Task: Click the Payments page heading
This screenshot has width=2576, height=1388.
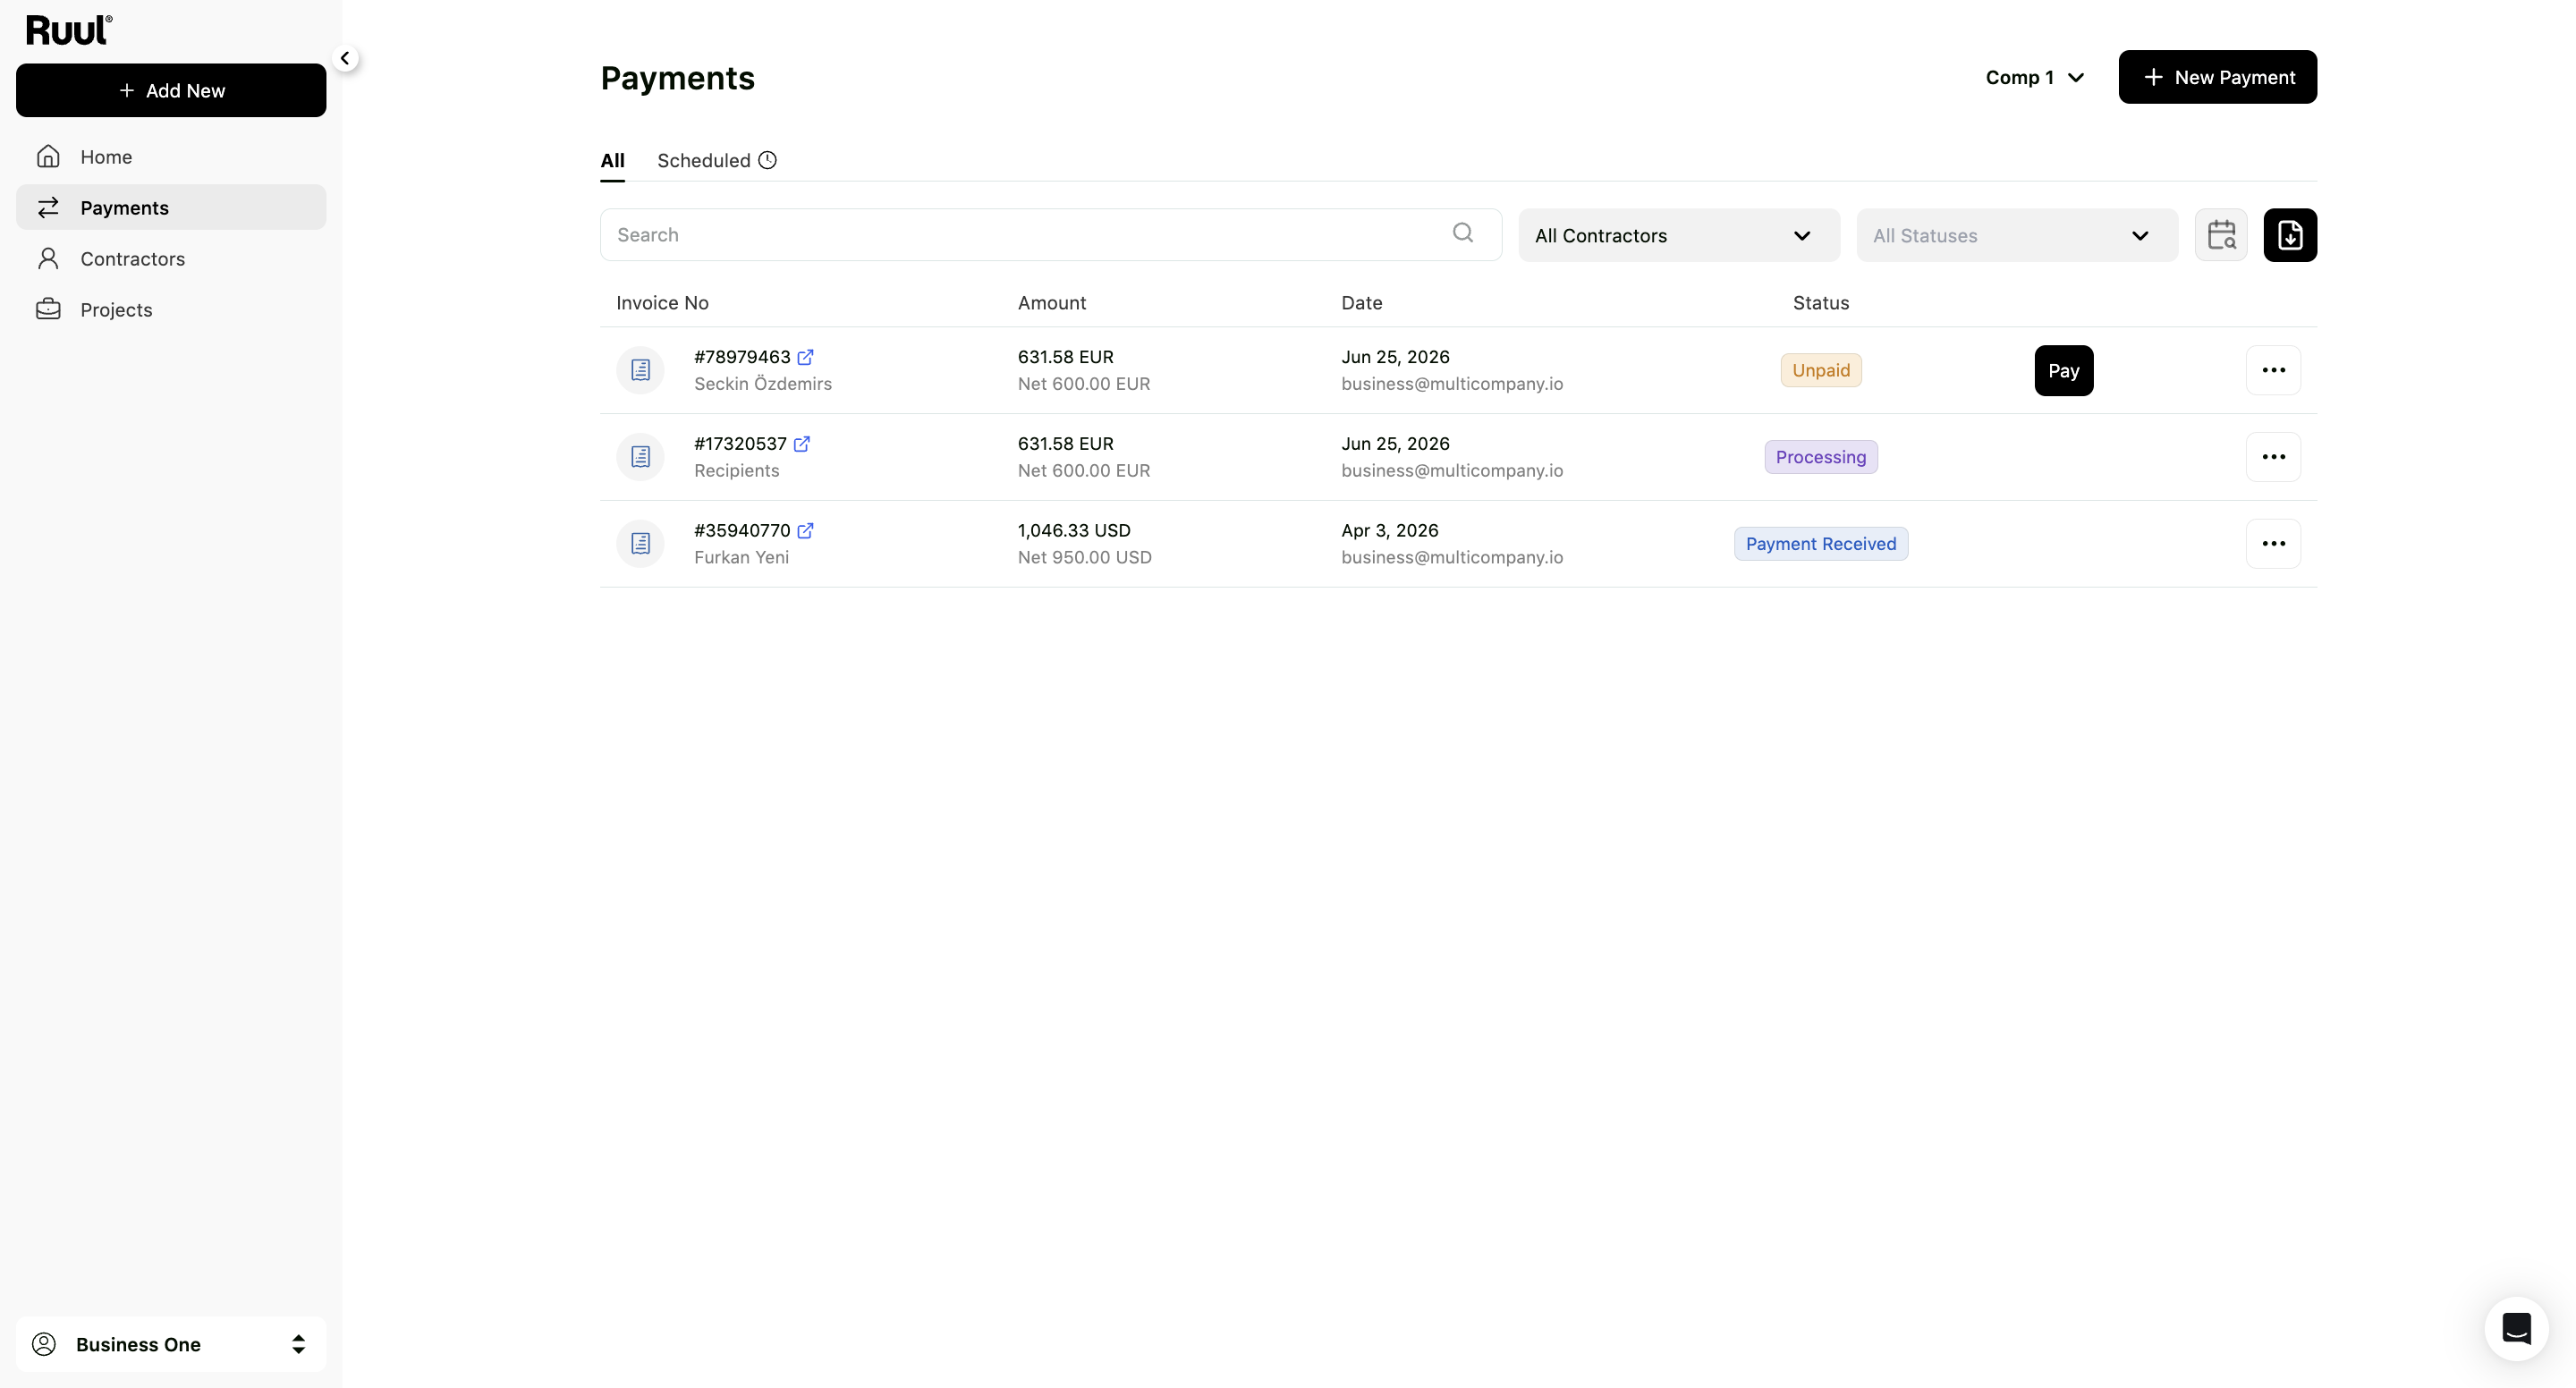Action: tap(677, 78)
